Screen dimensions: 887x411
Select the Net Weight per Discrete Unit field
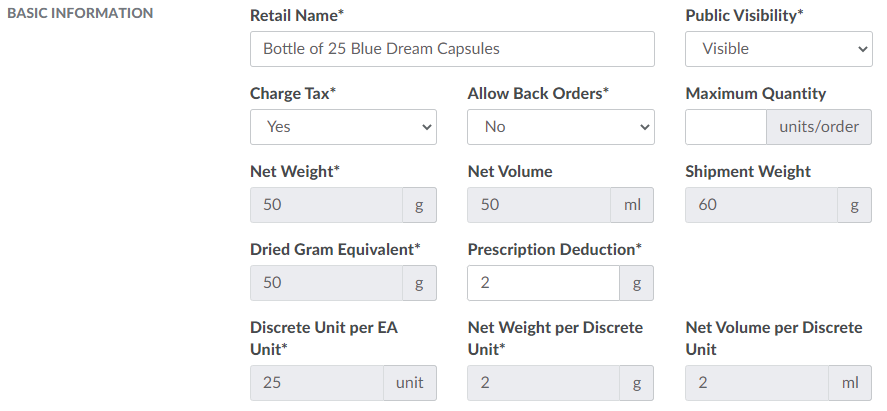coord(543,383)
